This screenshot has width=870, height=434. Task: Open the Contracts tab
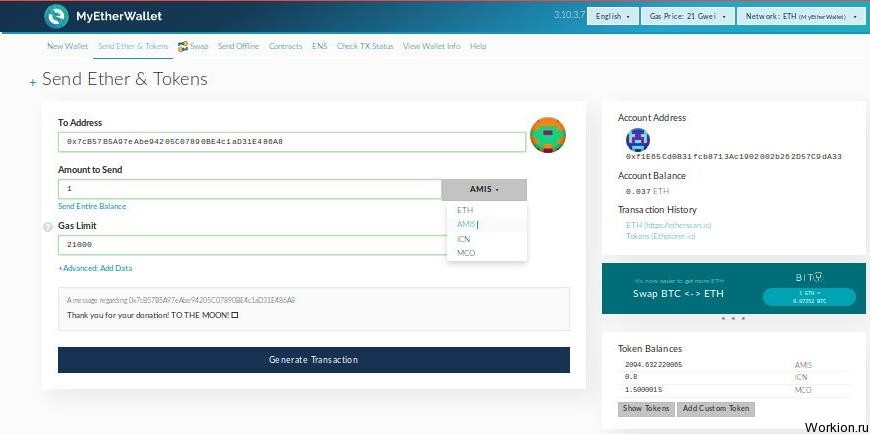pyautogui.click(x=286, y=46)
